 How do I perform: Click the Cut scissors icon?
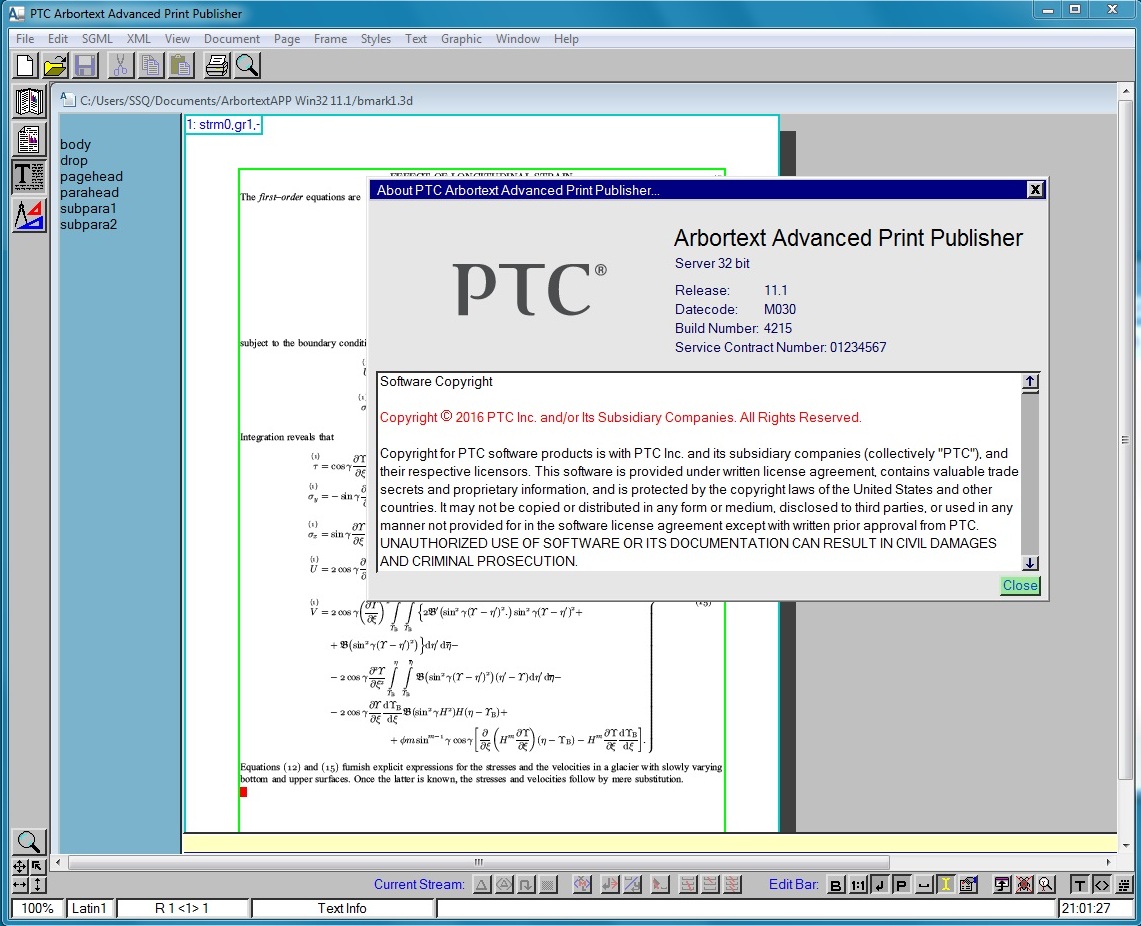click(x=120, y=65)
